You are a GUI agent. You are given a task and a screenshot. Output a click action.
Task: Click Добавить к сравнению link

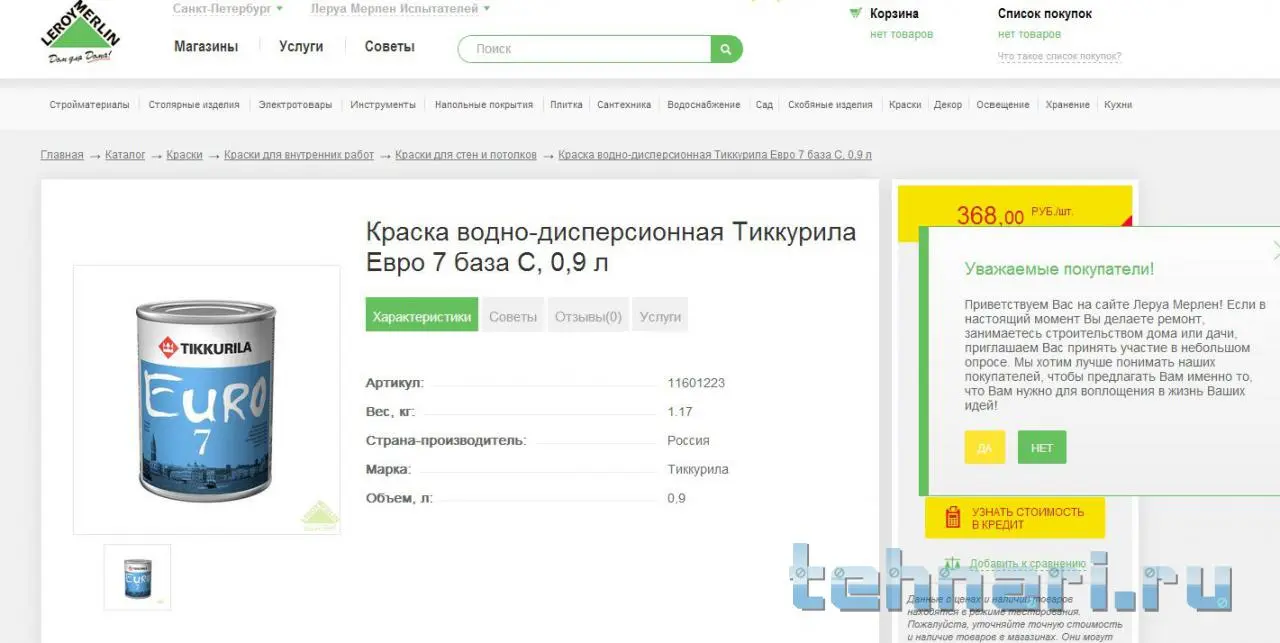(1027, 564)
